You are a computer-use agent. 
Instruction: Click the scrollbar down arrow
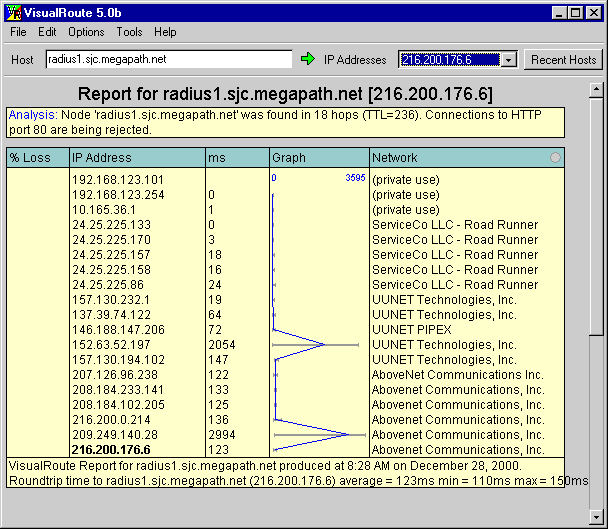(x=596, y=517)
